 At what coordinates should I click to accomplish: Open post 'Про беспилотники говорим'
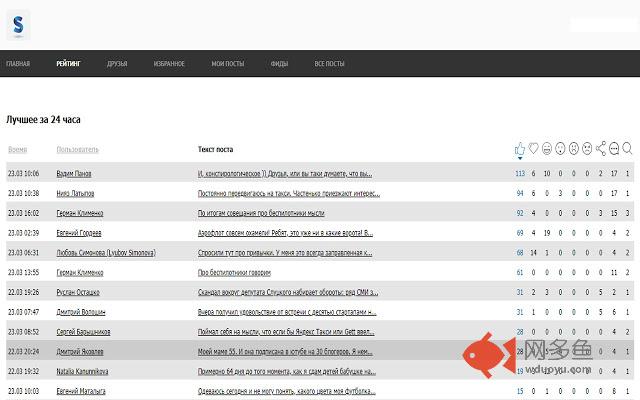pyautogui.click(x=234, y=273)
